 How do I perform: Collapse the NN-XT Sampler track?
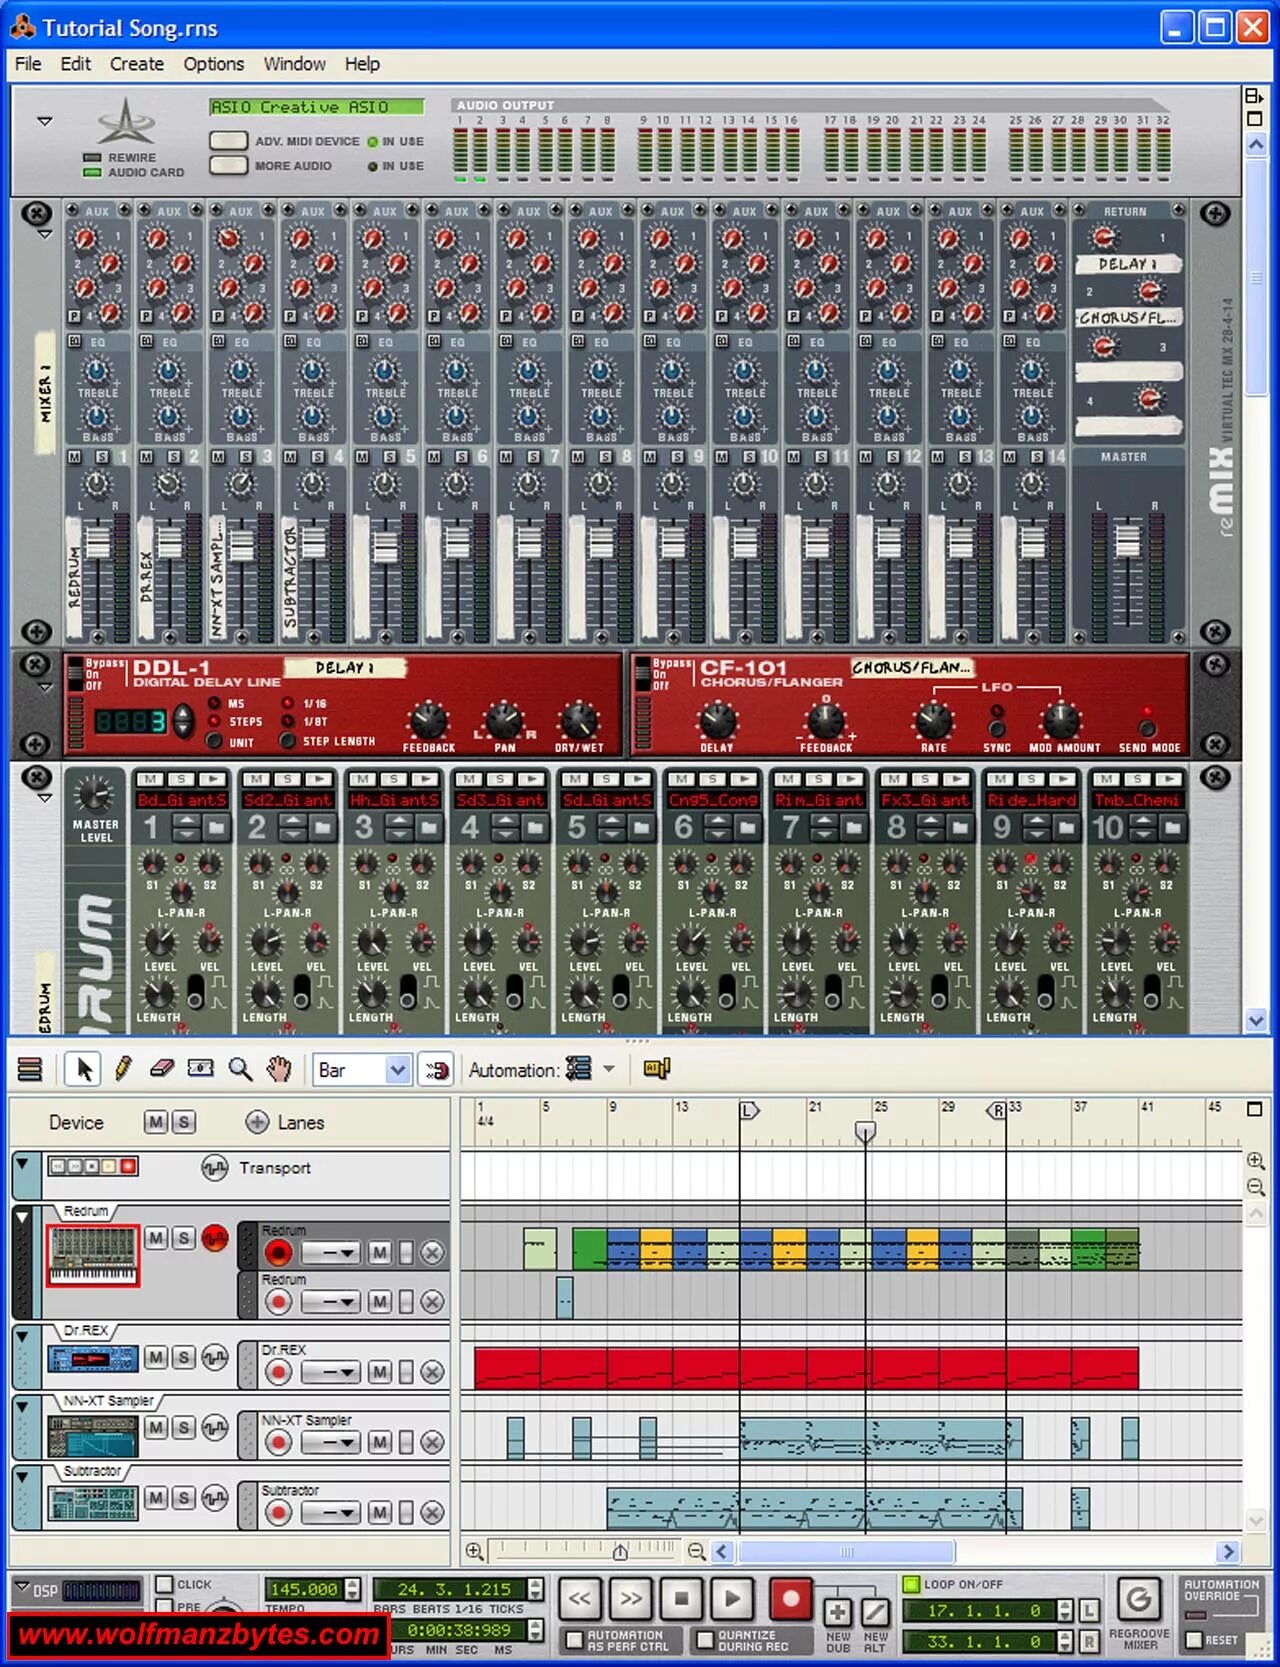pyautogui.click(x=22, y=1406)
